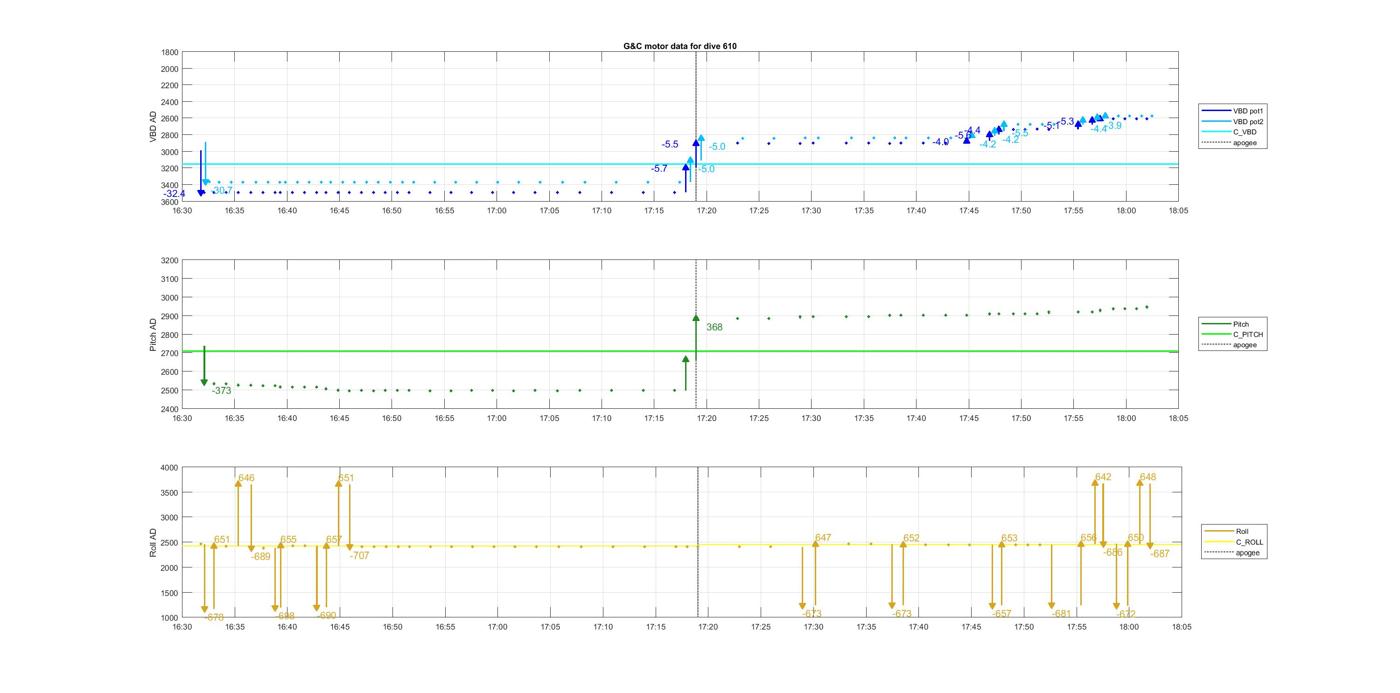The width and height of the screenshot is (1400, 693).
Task: Click the '-707' label in Roll plot
Action: (359, 555)
